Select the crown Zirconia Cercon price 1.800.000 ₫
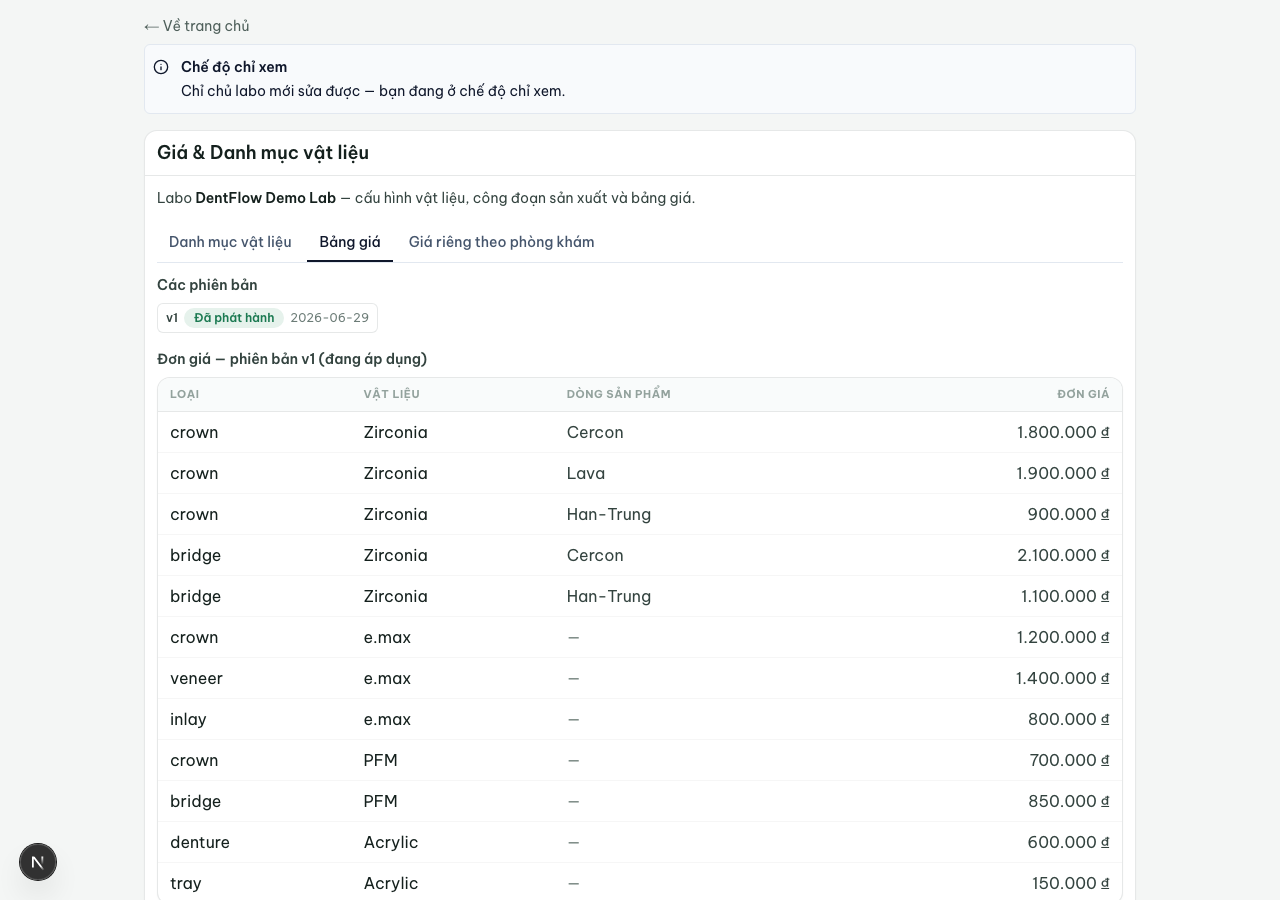Screen dimensions: 1280x900 click(x=1063, y=432)
